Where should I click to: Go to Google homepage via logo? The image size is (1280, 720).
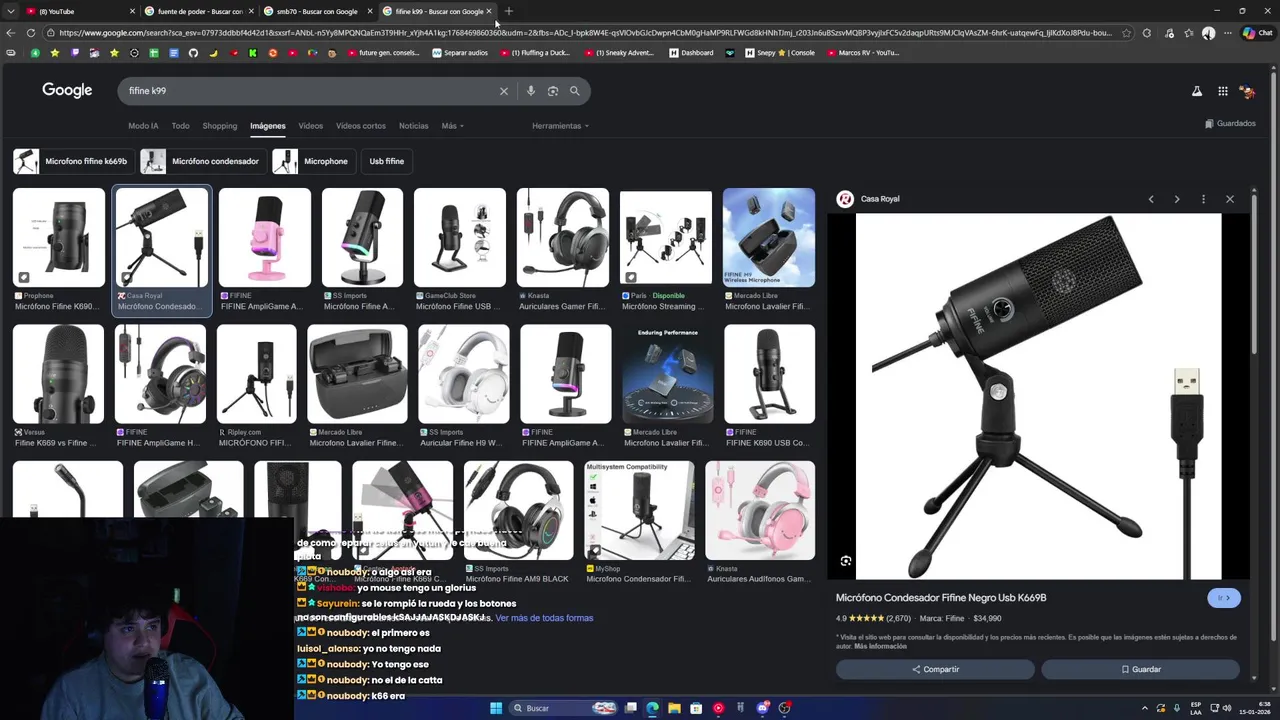tap(67, 90)
